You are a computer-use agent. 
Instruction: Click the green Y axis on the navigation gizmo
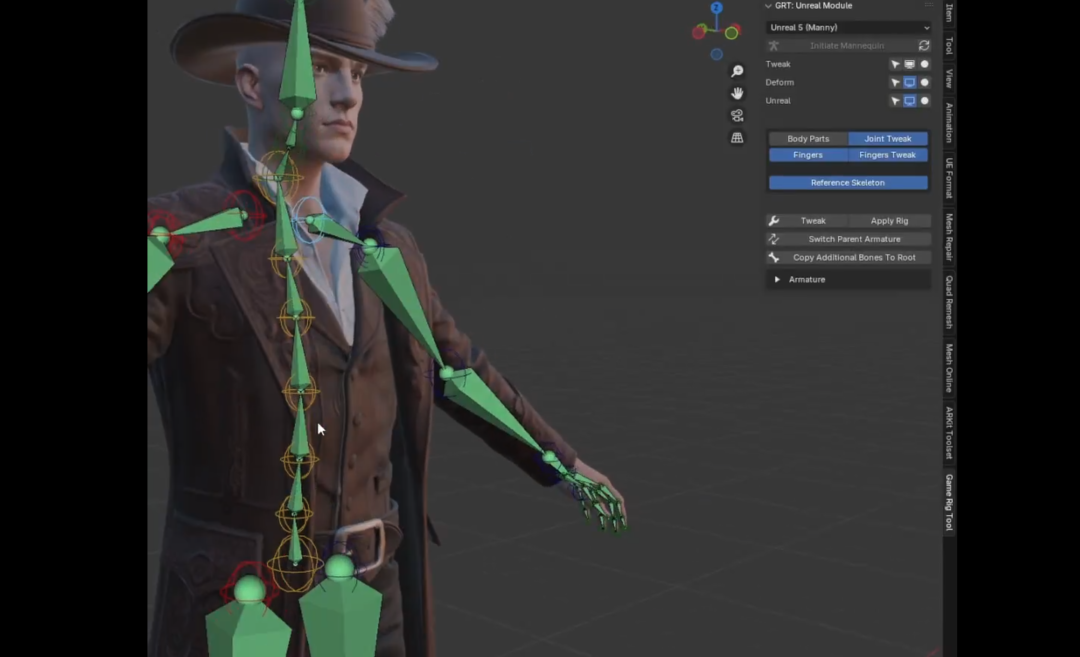click(x=731, y=33)
